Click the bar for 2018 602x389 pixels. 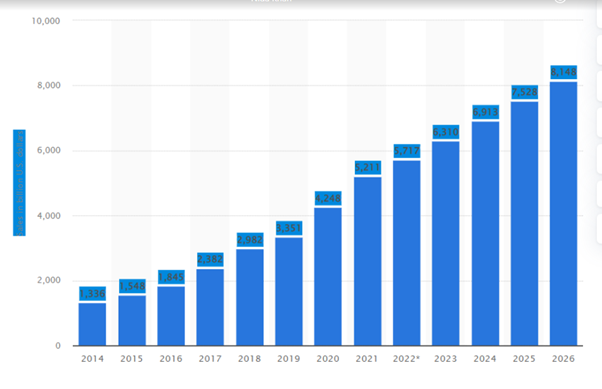(250, 297)
